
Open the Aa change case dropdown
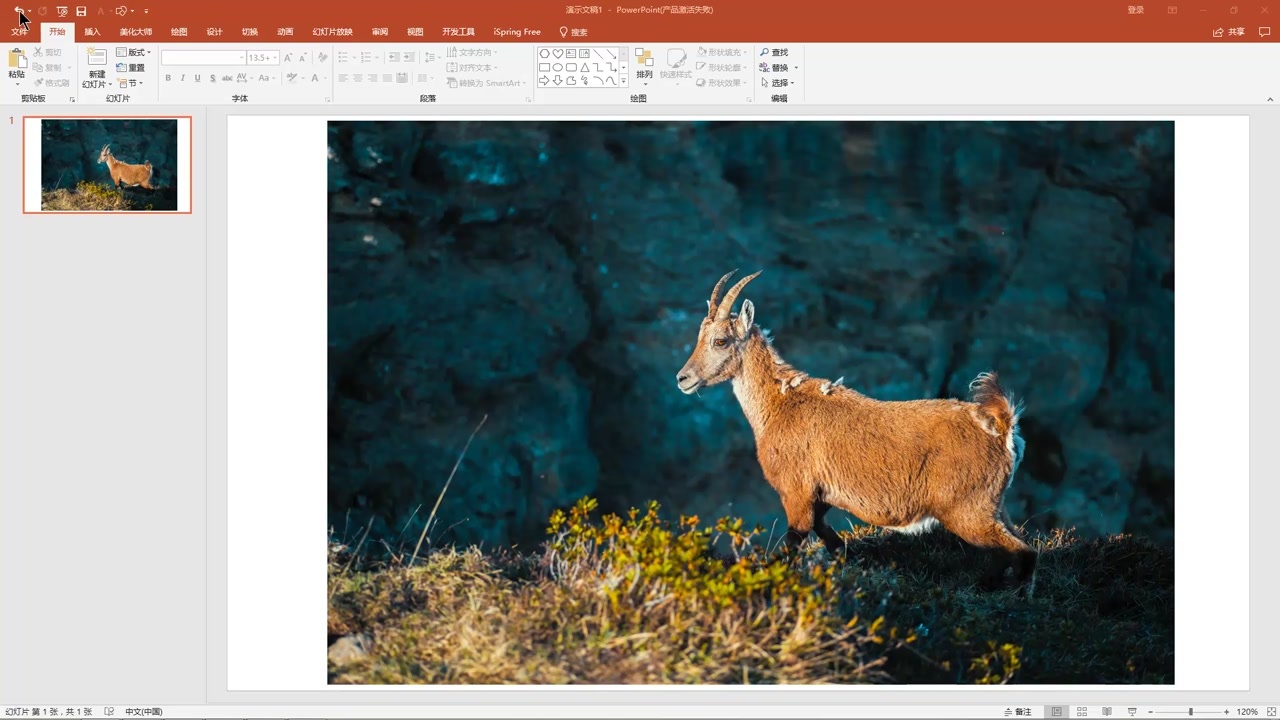coord(266,78)
